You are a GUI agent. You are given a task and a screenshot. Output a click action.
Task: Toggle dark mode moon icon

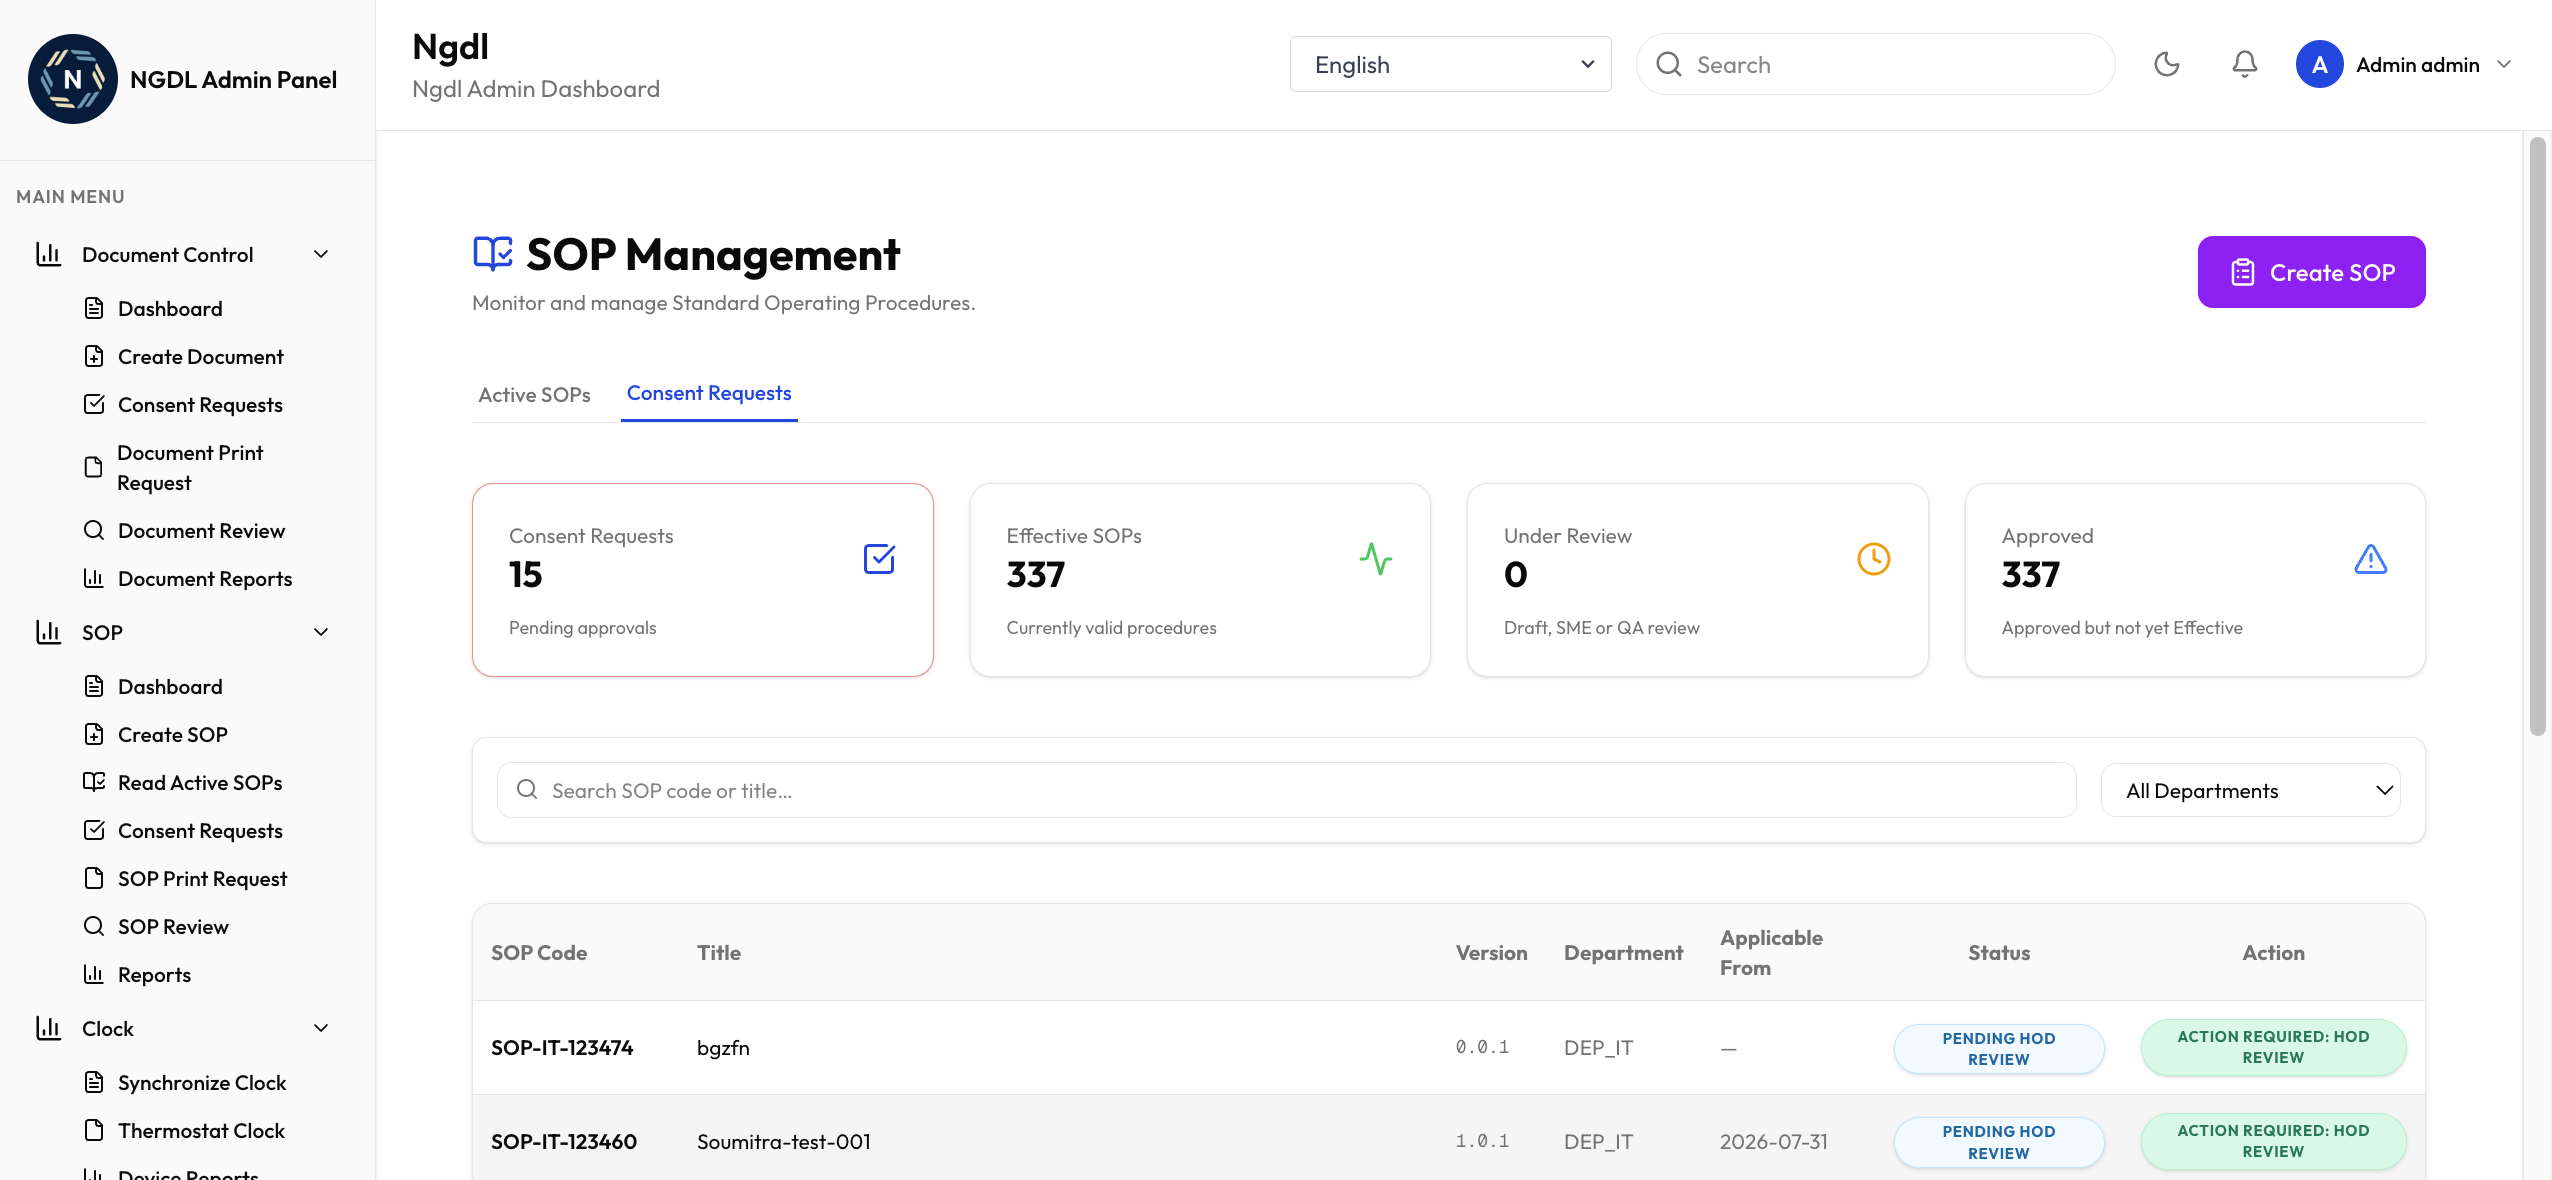click(2166, 64)
